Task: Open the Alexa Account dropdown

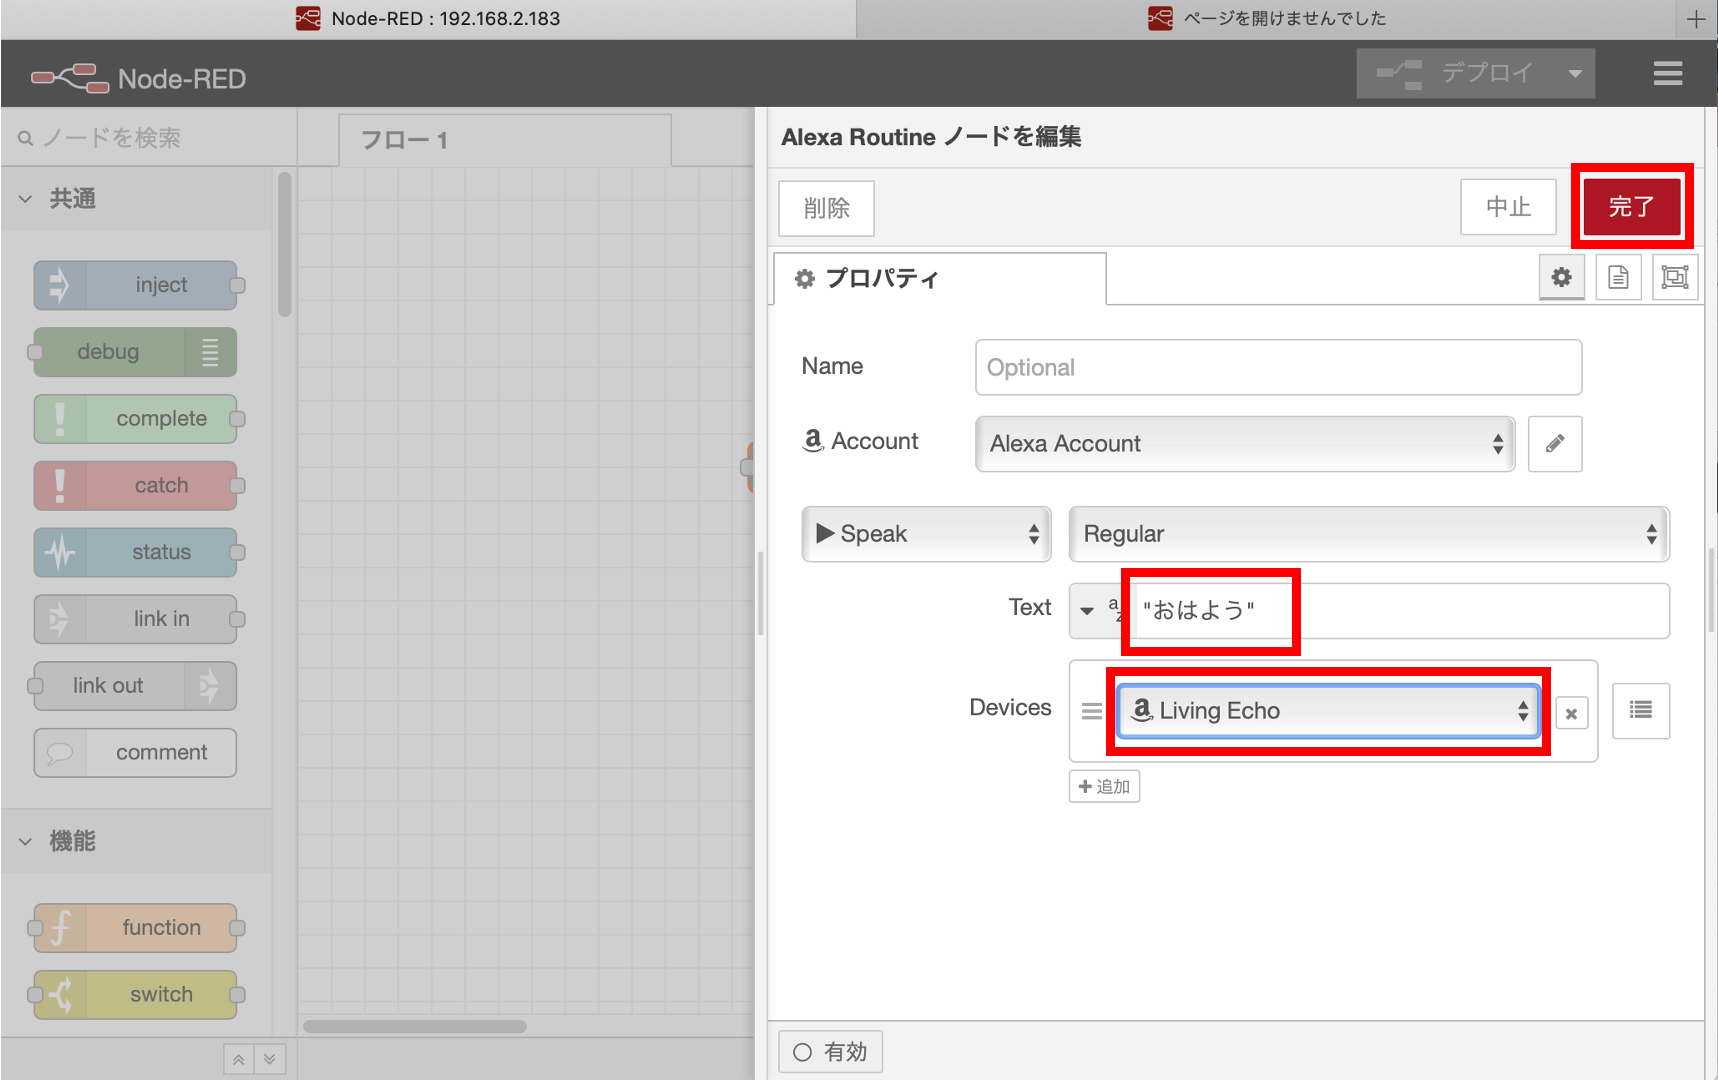Action: tap(1245, 443)
